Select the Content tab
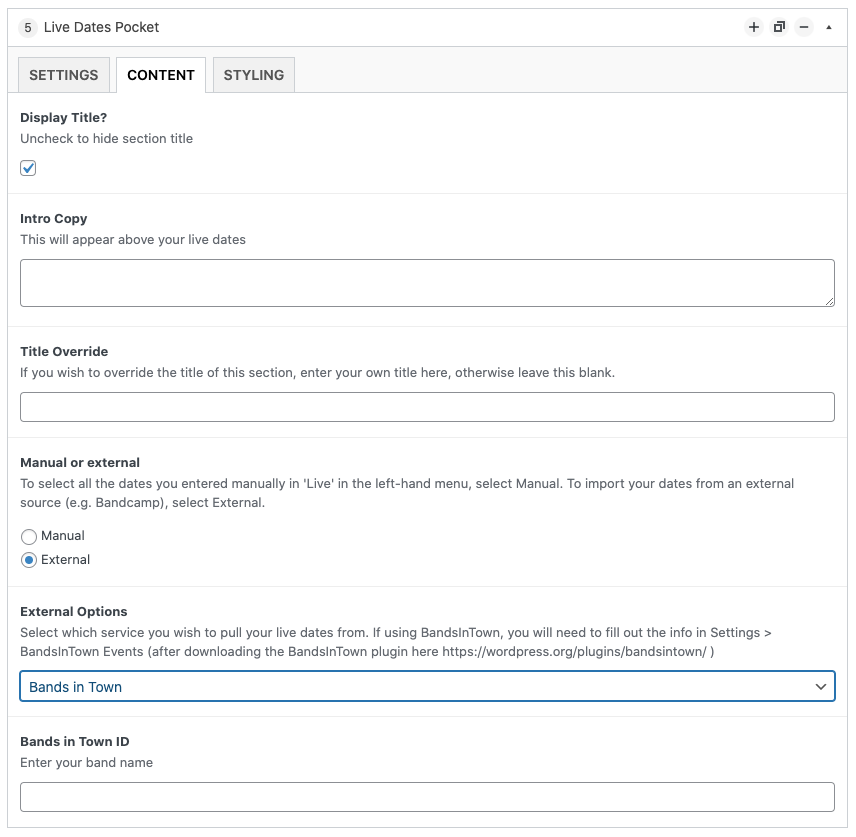Viewport: 856px width, 837px height. 161,75
